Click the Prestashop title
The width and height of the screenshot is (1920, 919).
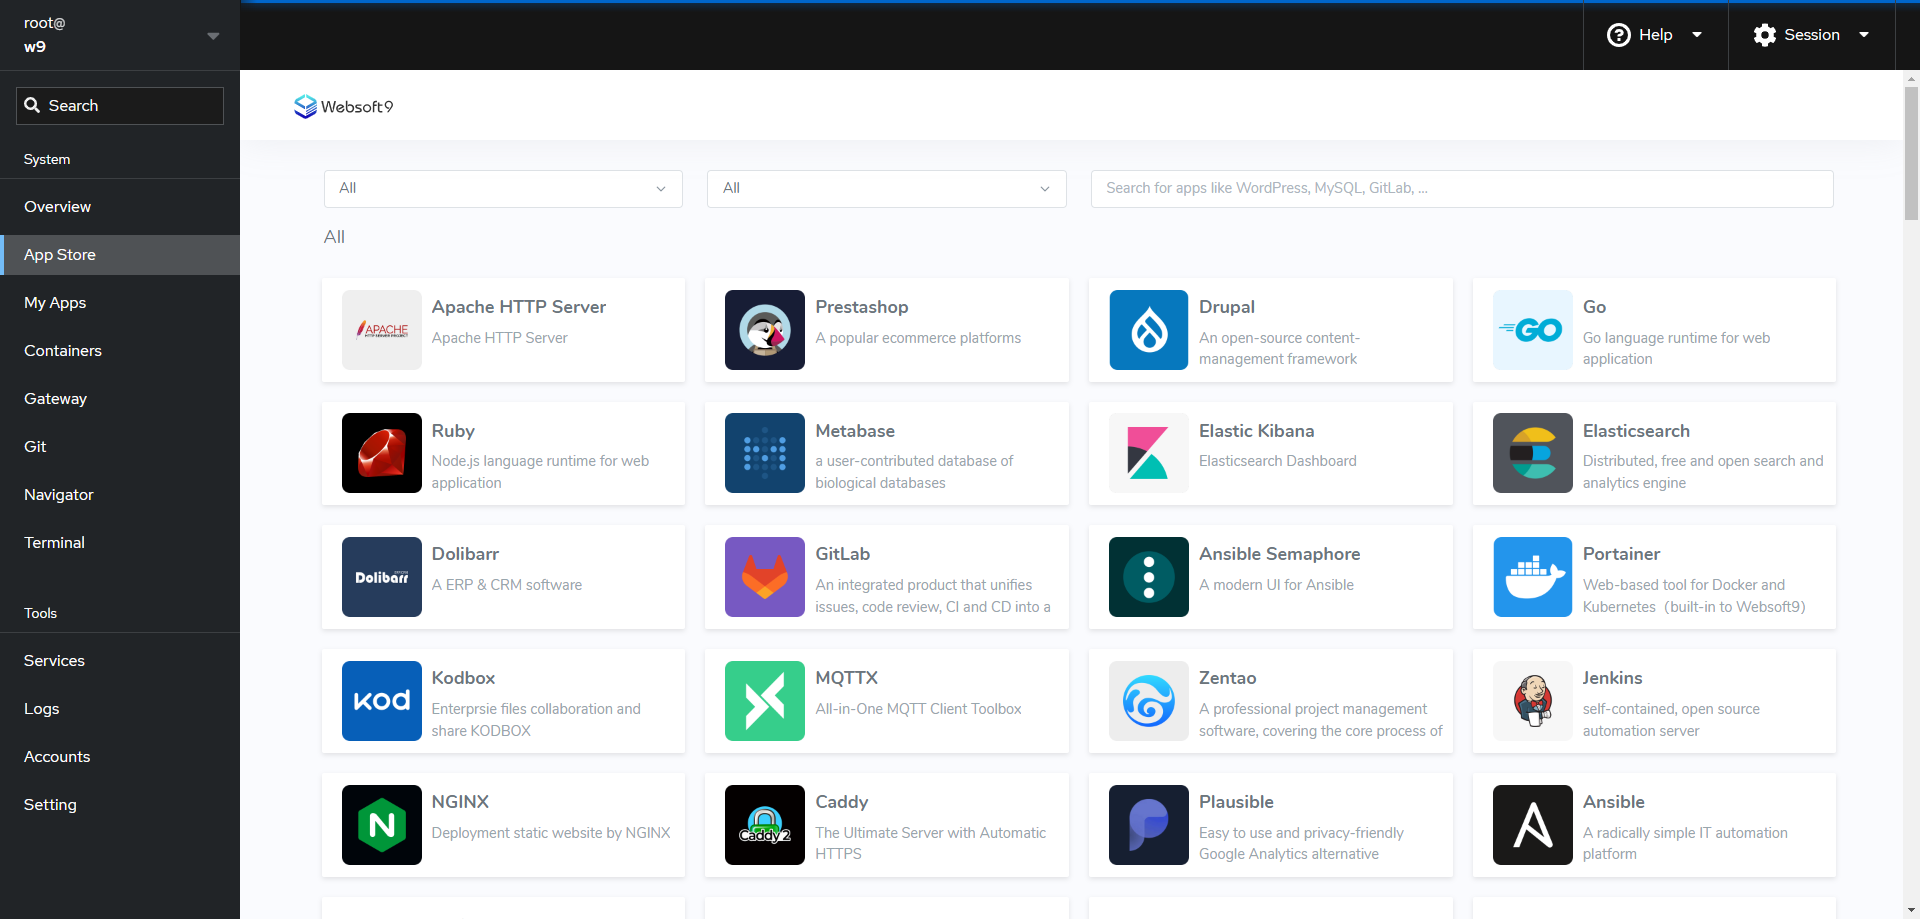tap(862, 307)
